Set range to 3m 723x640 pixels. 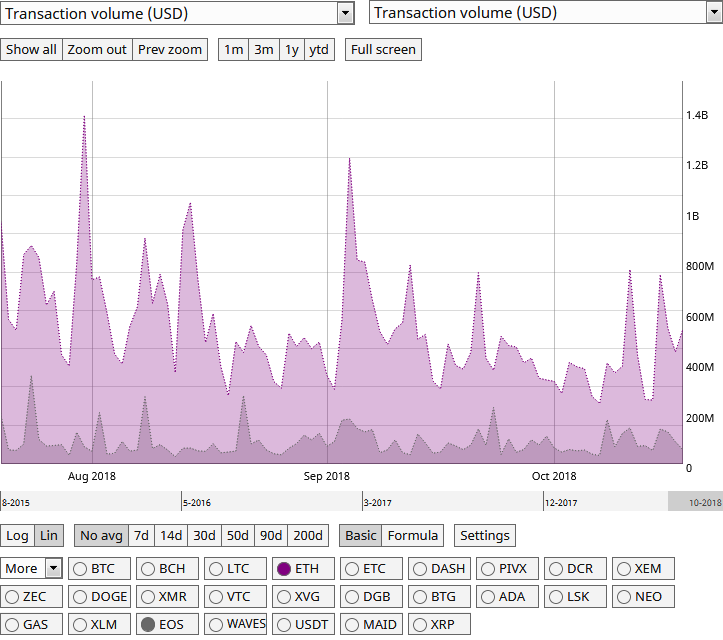pos(264,49)
